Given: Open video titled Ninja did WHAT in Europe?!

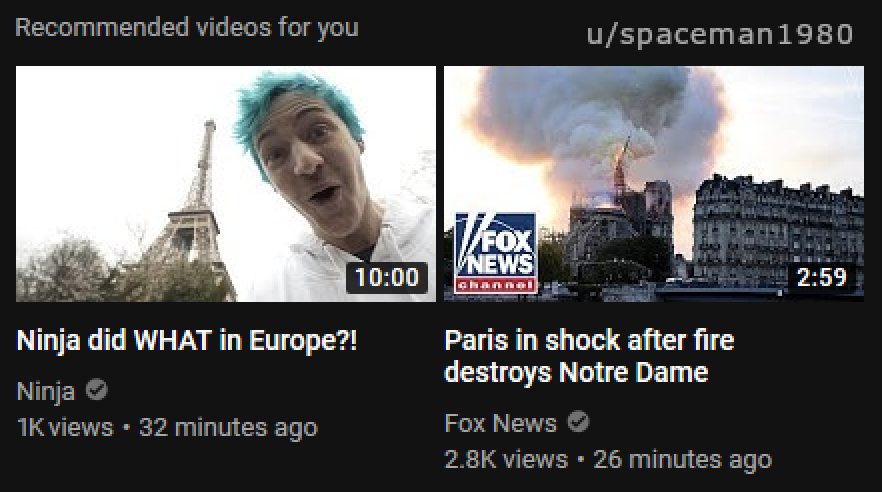Looking at the screenshot, I should (x=187, y=340).
